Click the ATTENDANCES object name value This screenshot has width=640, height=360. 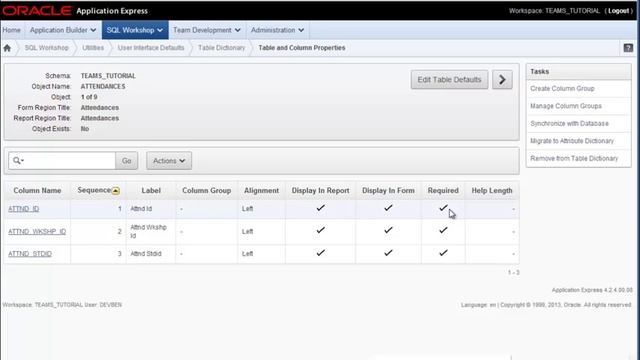(x=103, y=87)
